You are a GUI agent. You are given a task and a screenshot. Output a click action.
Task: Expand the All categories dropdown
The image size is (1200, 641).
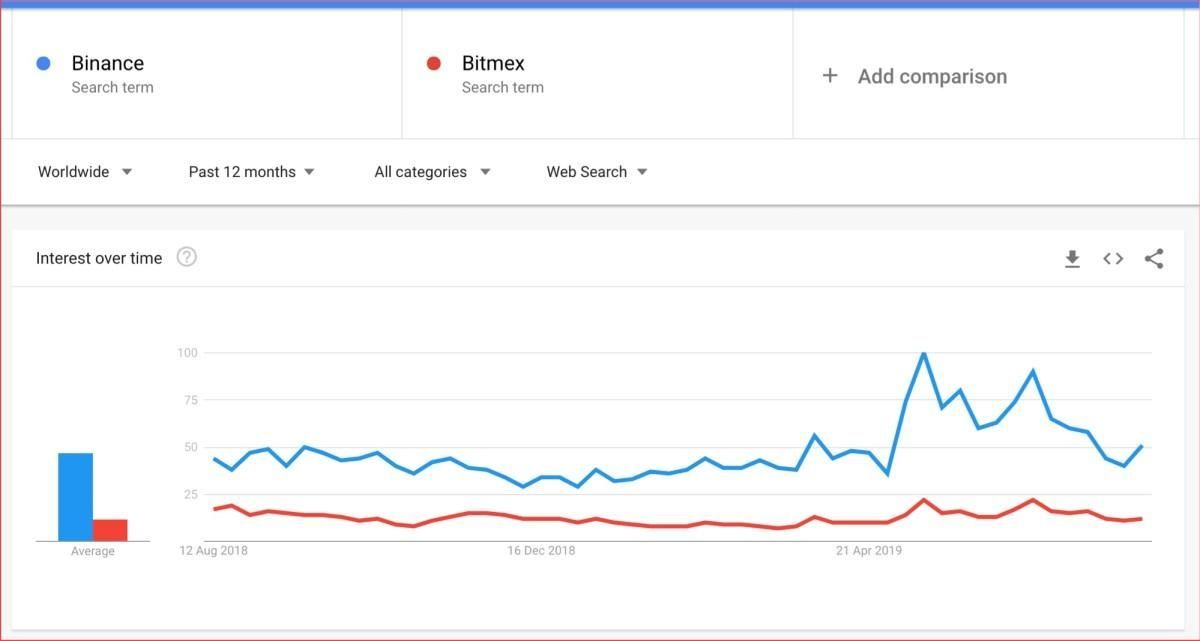coord(432,172)
